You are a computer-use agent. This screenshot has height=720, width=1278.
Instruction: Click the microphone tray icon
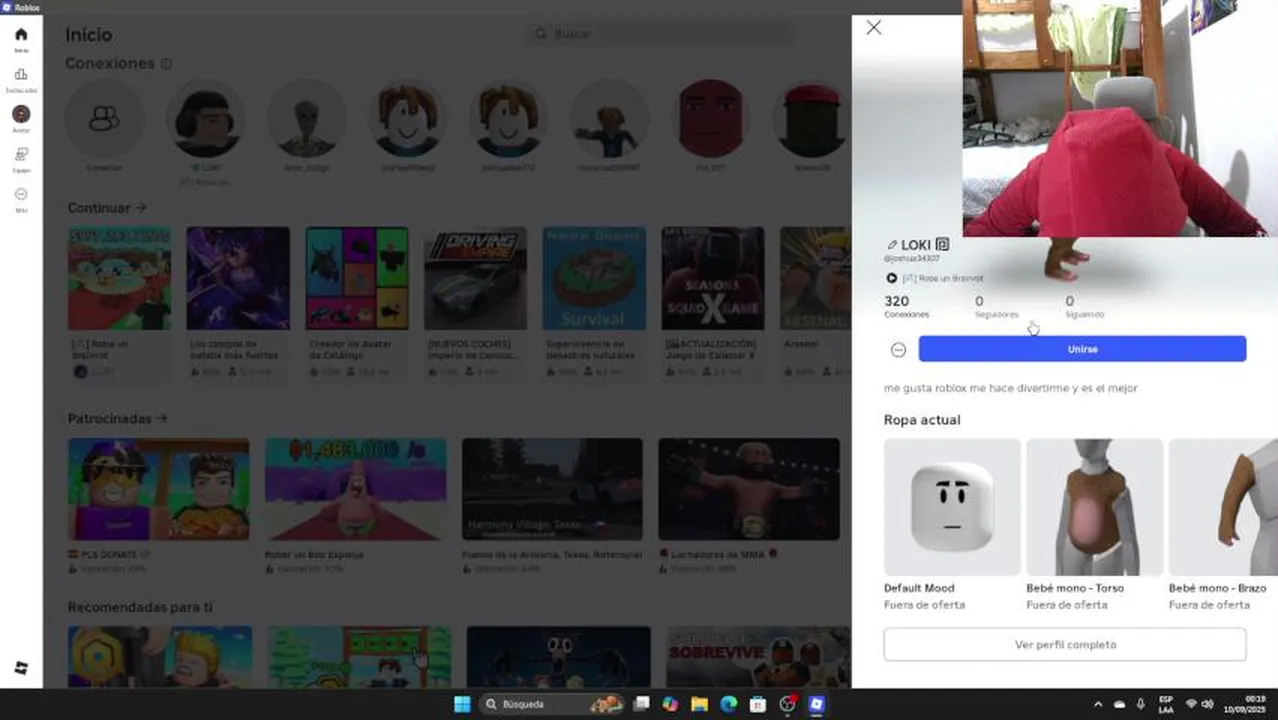click(x=1141, y=704)
